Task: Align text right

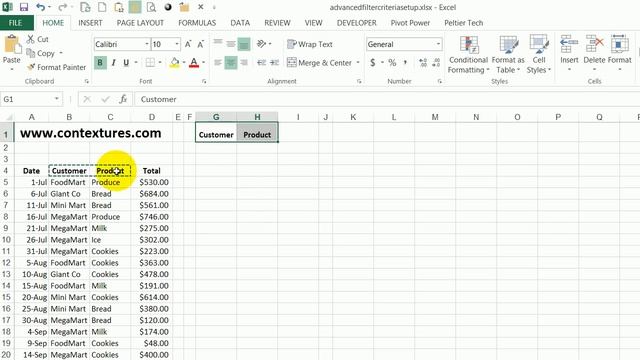Action: (244, 62)
